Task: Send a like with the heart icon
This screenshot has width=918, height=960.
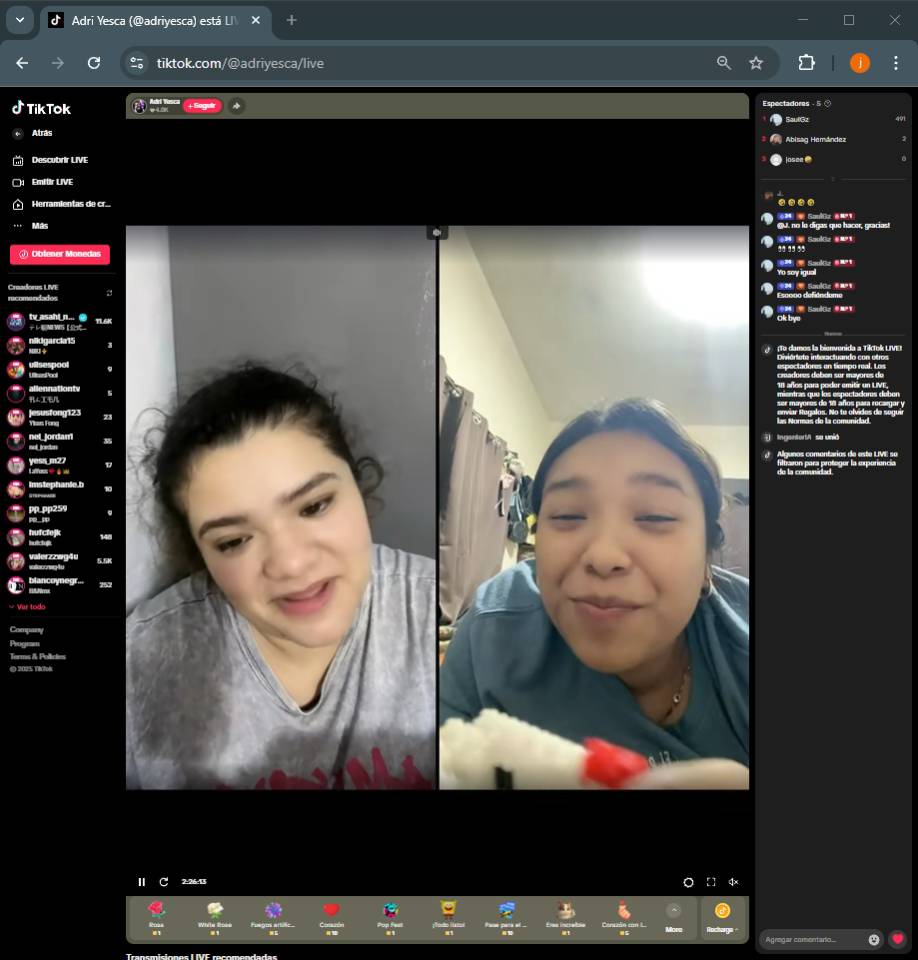Action: (x=898, y=940)
